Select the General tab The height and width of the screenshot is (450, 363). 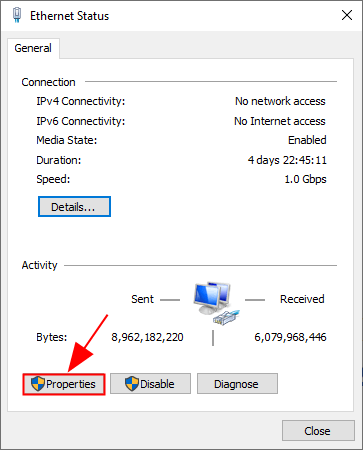point(33,48)
